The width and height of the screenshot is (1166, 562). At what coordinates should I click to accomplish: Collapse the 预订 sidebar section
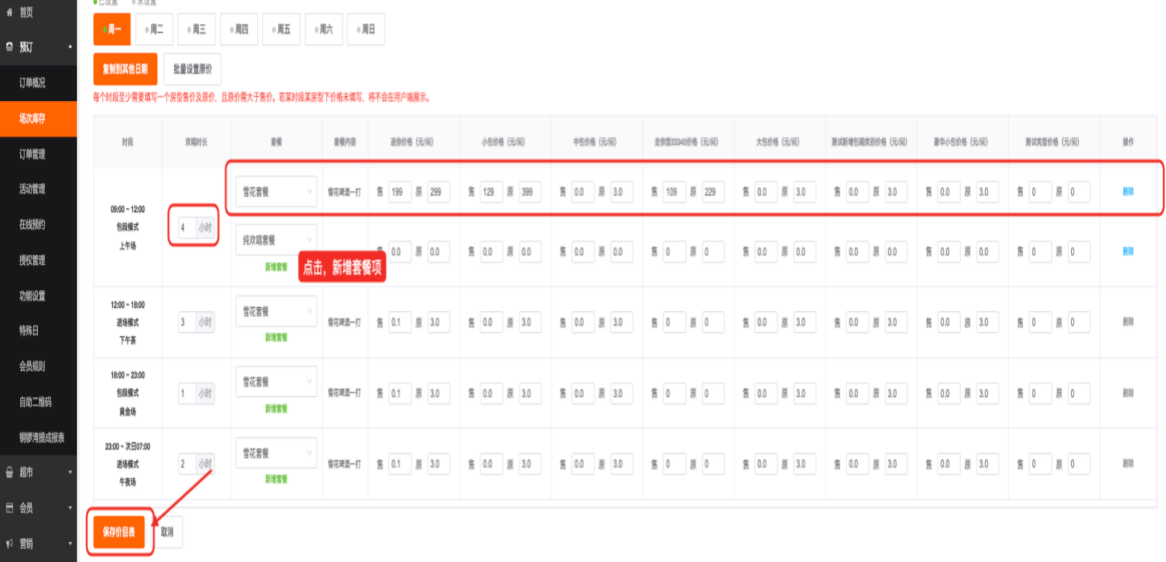[x=69, y=47]
